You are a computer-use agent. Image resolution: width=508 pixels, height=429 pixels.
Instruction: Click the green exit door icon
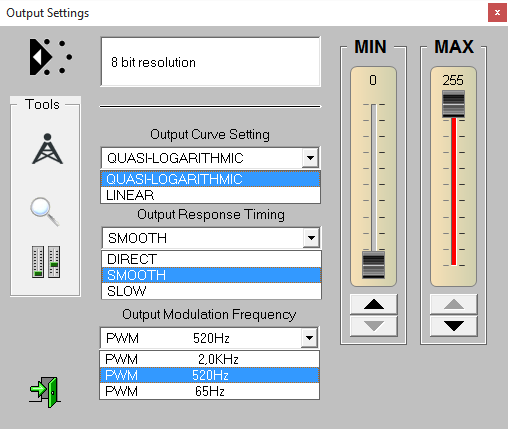tap(45, 392)
